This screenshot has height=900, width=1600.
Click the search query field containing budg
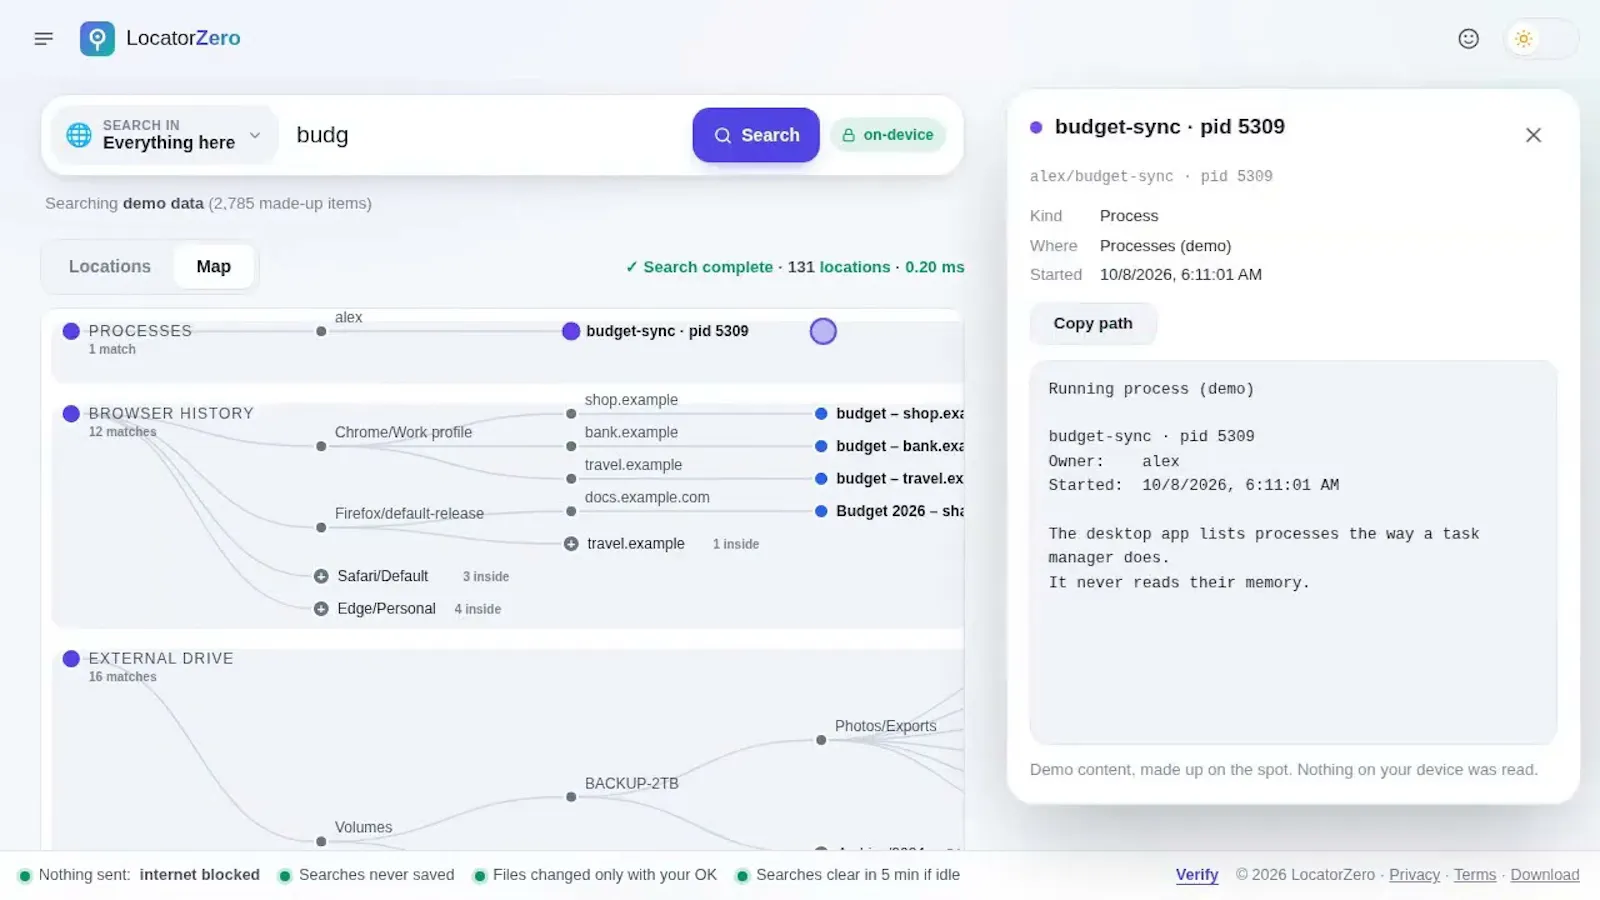click(485, 135)
